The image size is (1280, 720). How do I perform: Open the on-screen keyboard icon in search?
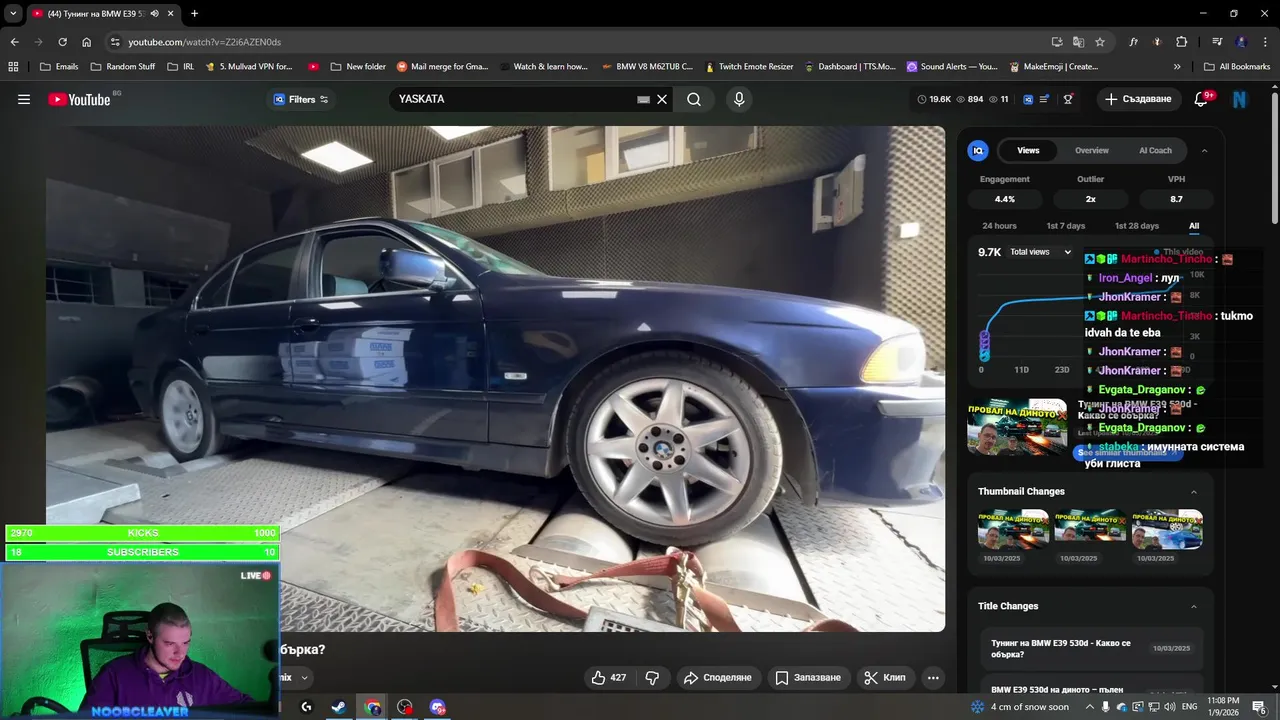click(x=644, y=99)
